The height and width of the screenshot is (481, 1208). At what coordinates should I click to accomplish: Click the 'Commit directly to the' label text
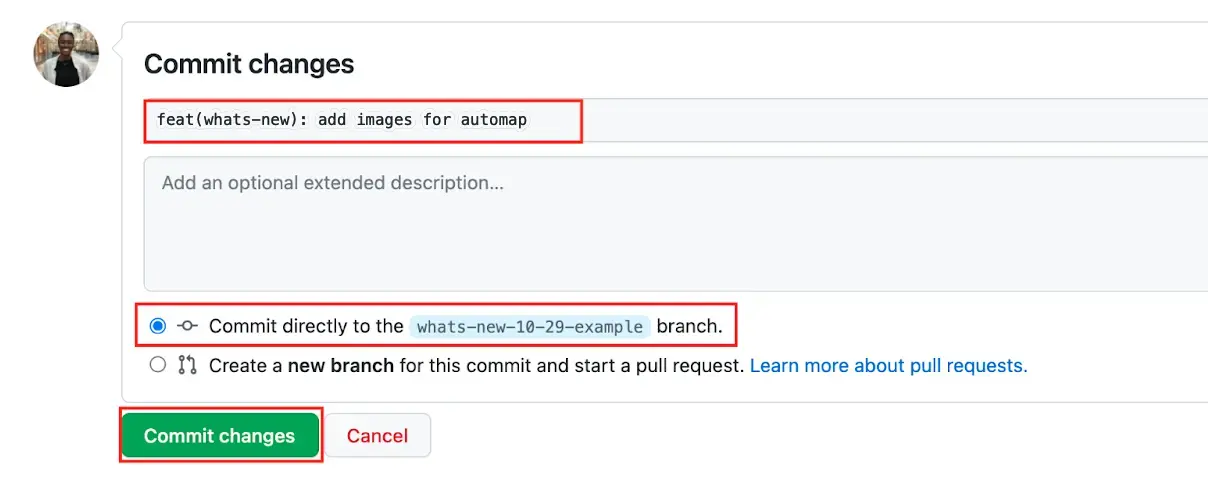click(x=305, y=326)
